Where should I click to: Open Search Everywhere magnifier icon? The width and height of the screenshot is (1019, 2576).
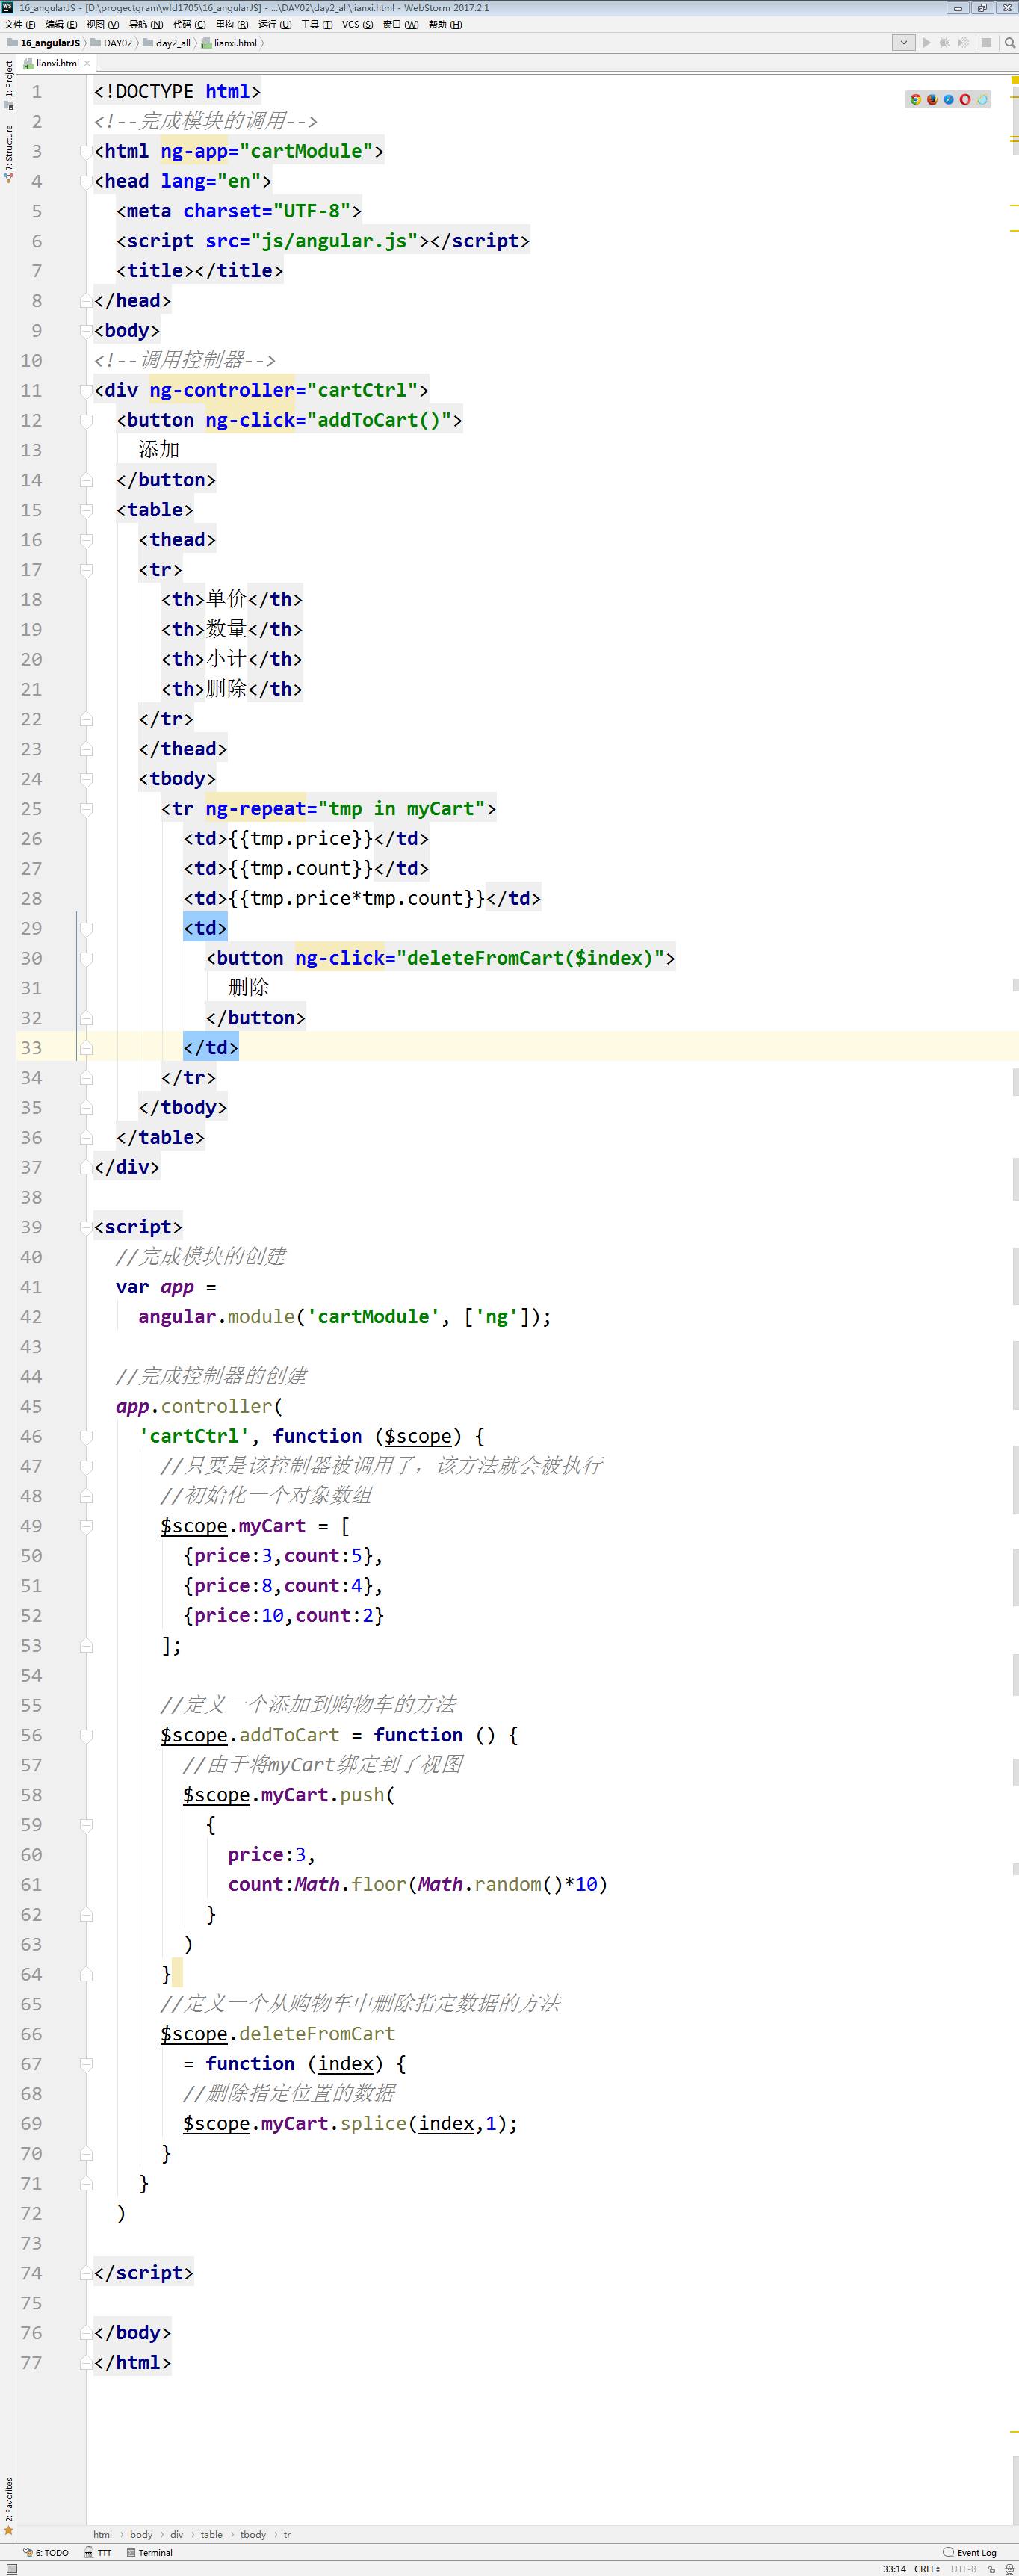pyautogui.click(x=1009, y=43)
